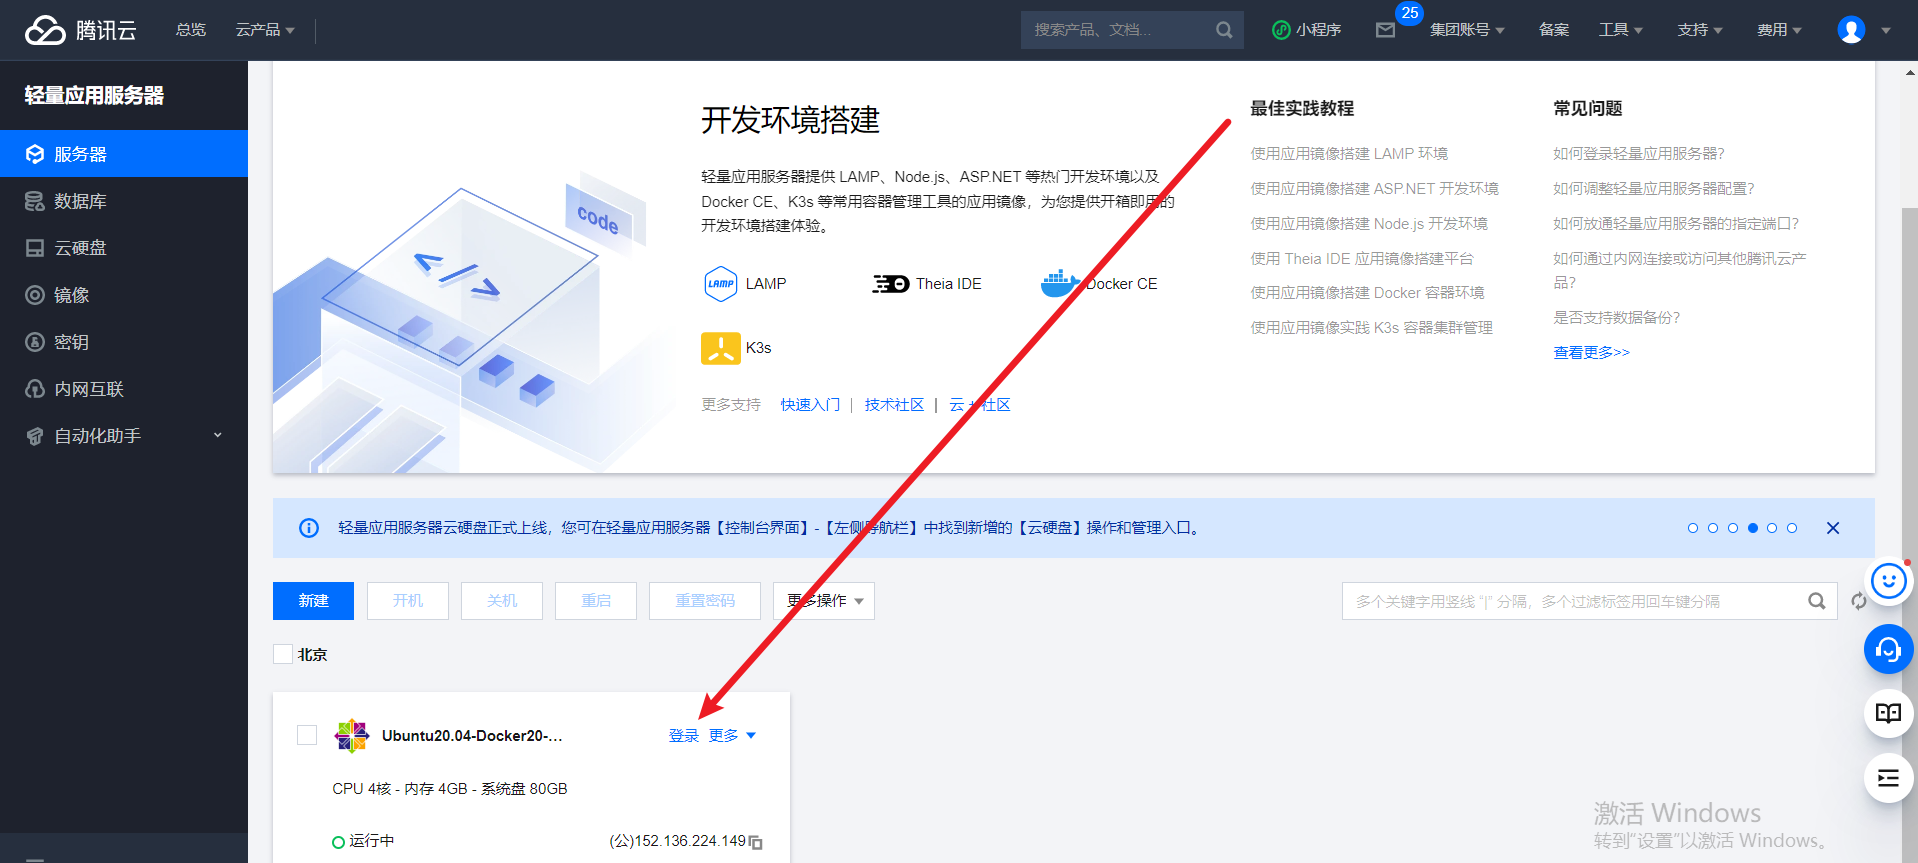The image size is (1918, 863).
Task: Click the filter search magnifier icon
Action: [1817, 601]
